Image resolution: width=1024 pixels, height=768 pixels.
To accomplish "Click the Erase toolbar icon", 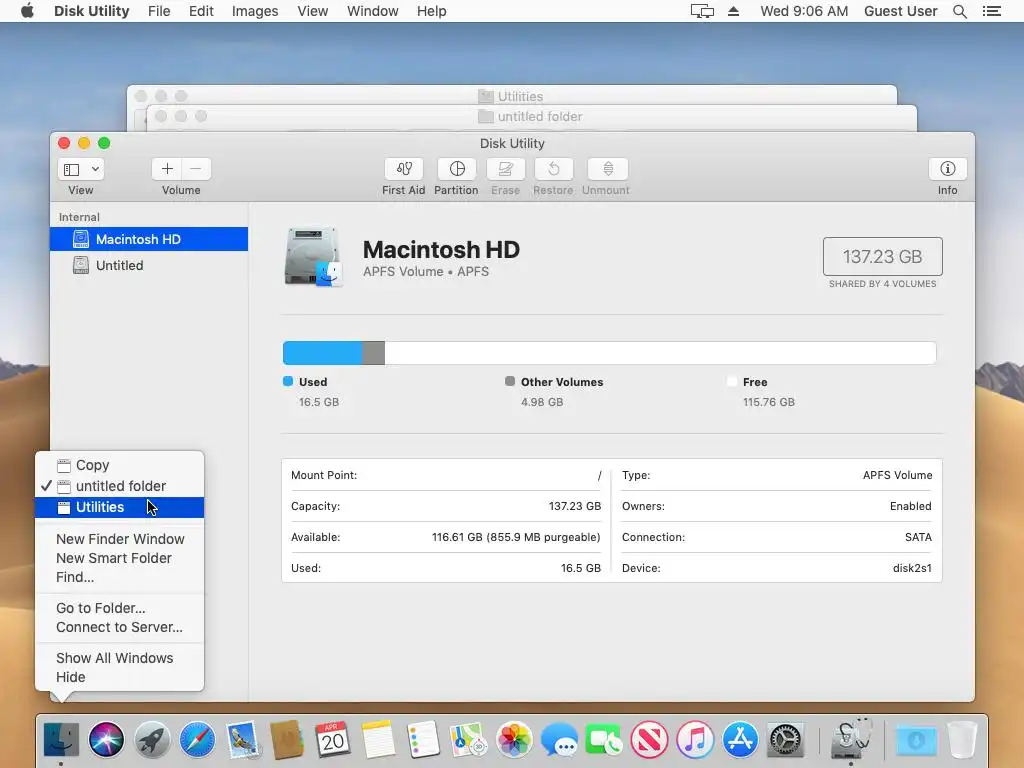I will point(505,169).
